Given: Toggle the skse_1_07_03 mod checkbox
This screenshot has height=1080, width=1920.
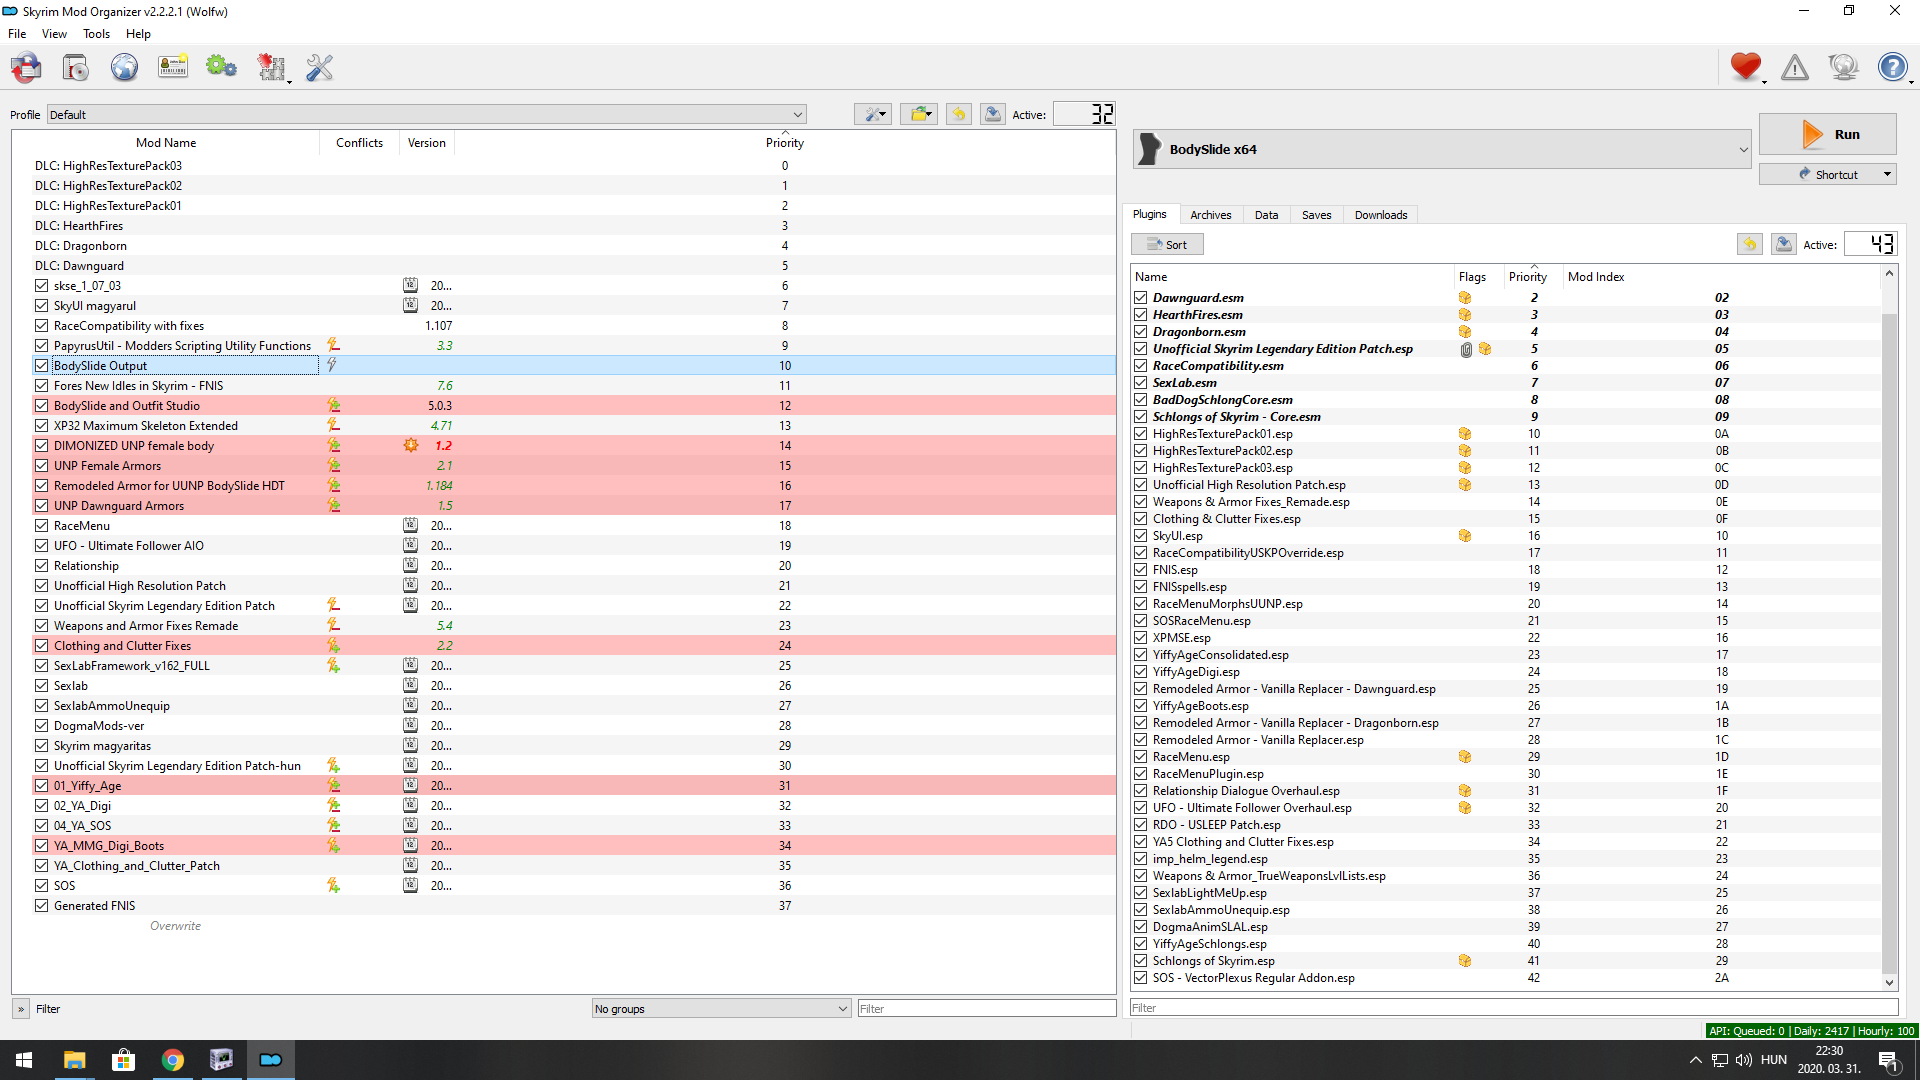Looking at the screenshot, I should coord(41,285).
